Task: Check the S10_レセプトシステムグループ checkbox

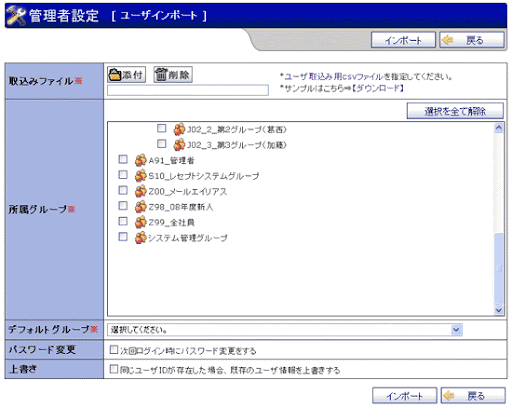Action: 123,175
